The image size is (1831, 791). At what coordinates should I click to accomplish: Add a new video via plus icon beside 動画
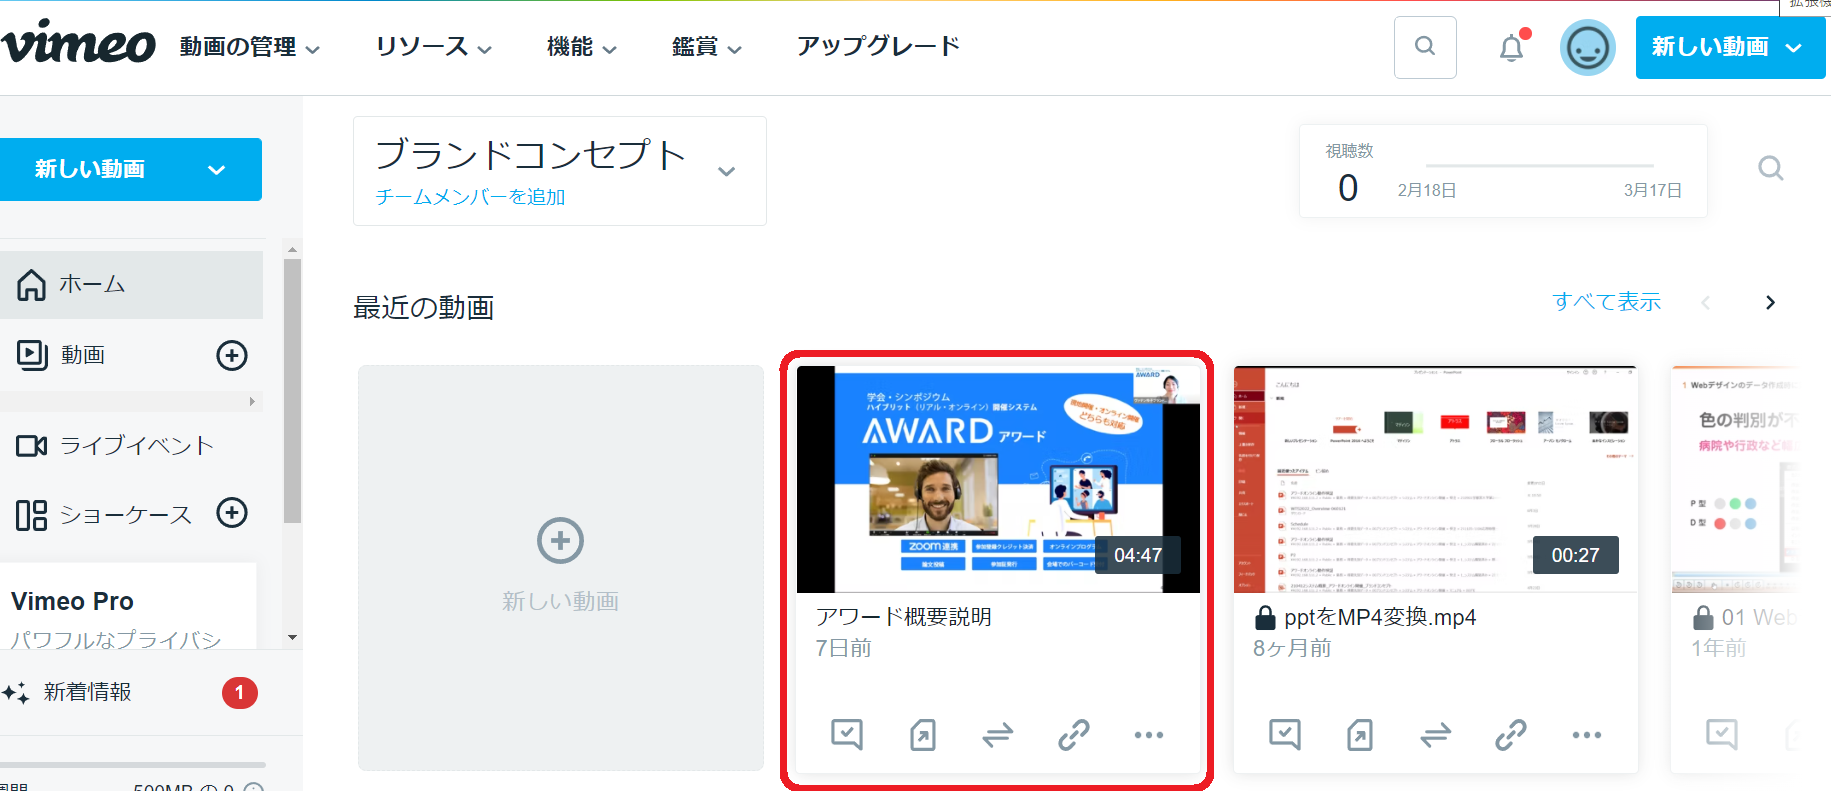tap(232, 355)
